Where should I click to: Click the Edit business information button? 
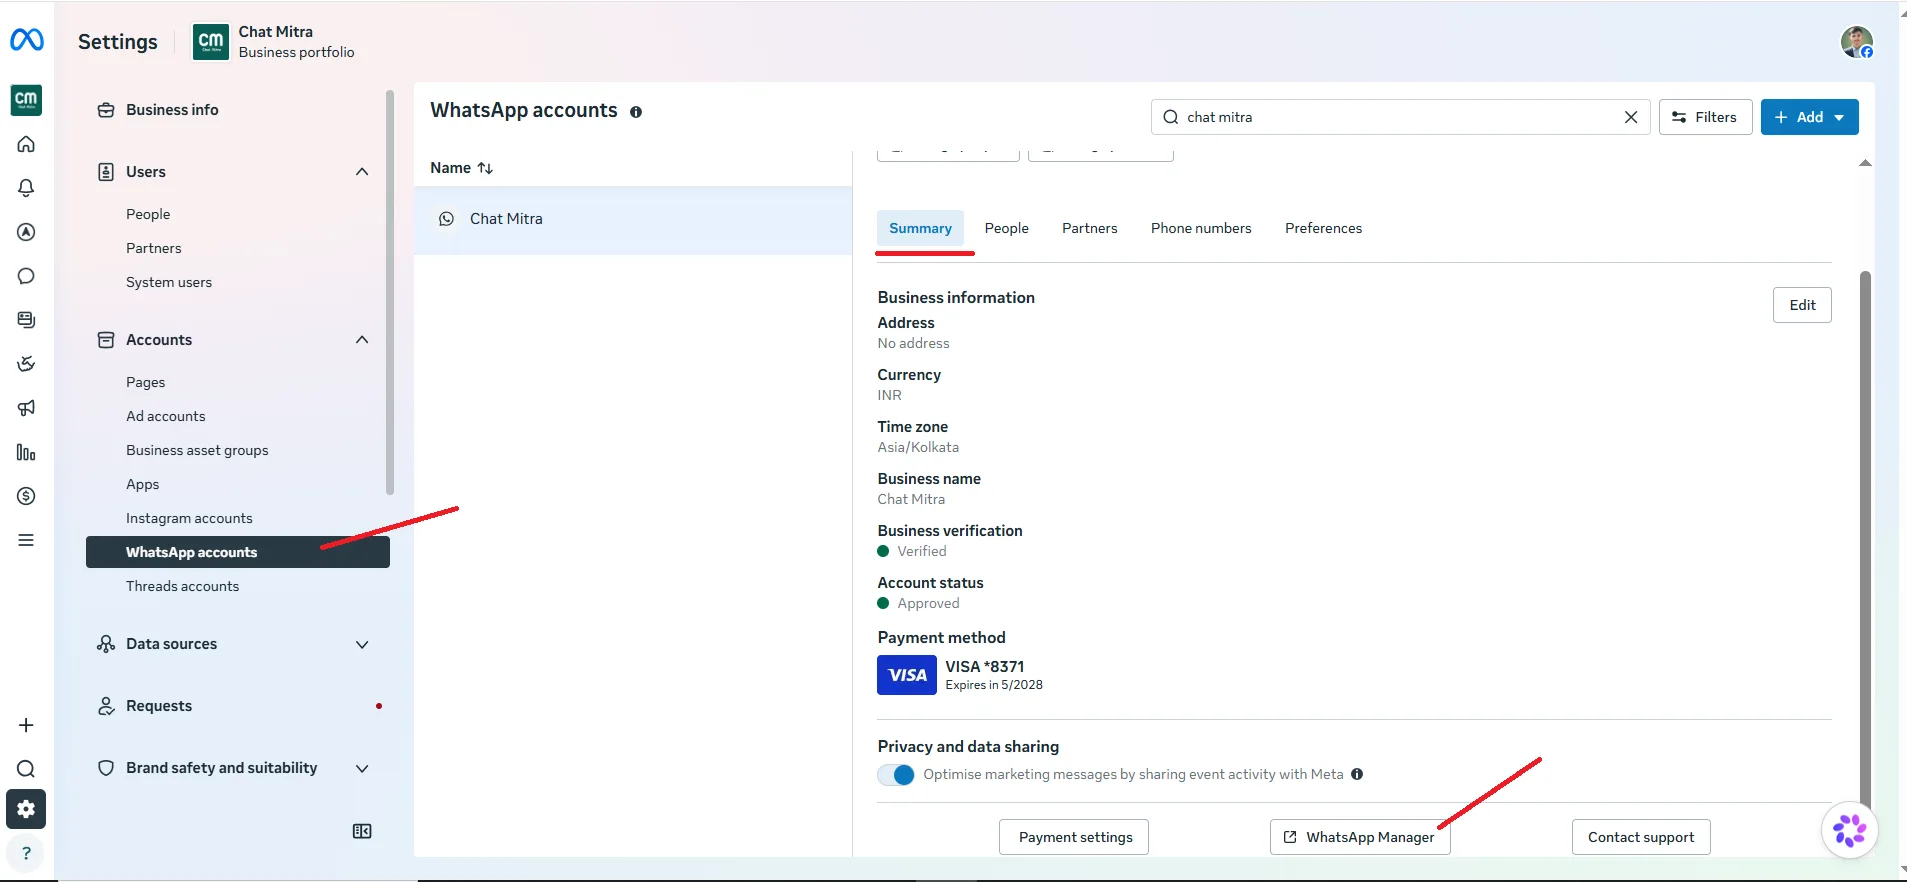point(1802,305)
